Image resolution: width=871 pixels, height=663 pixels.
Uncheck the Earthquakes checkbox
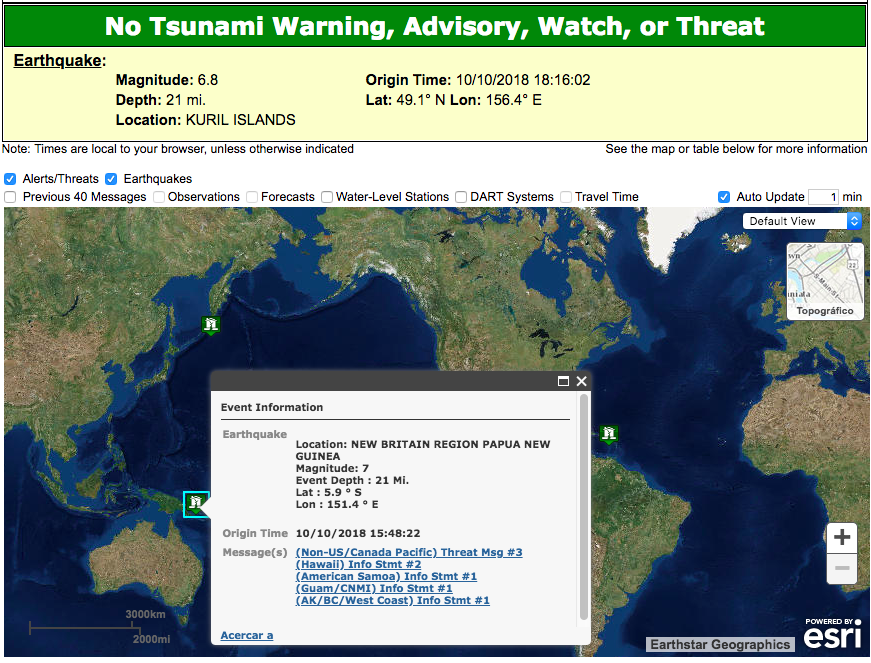click(112, 179)
